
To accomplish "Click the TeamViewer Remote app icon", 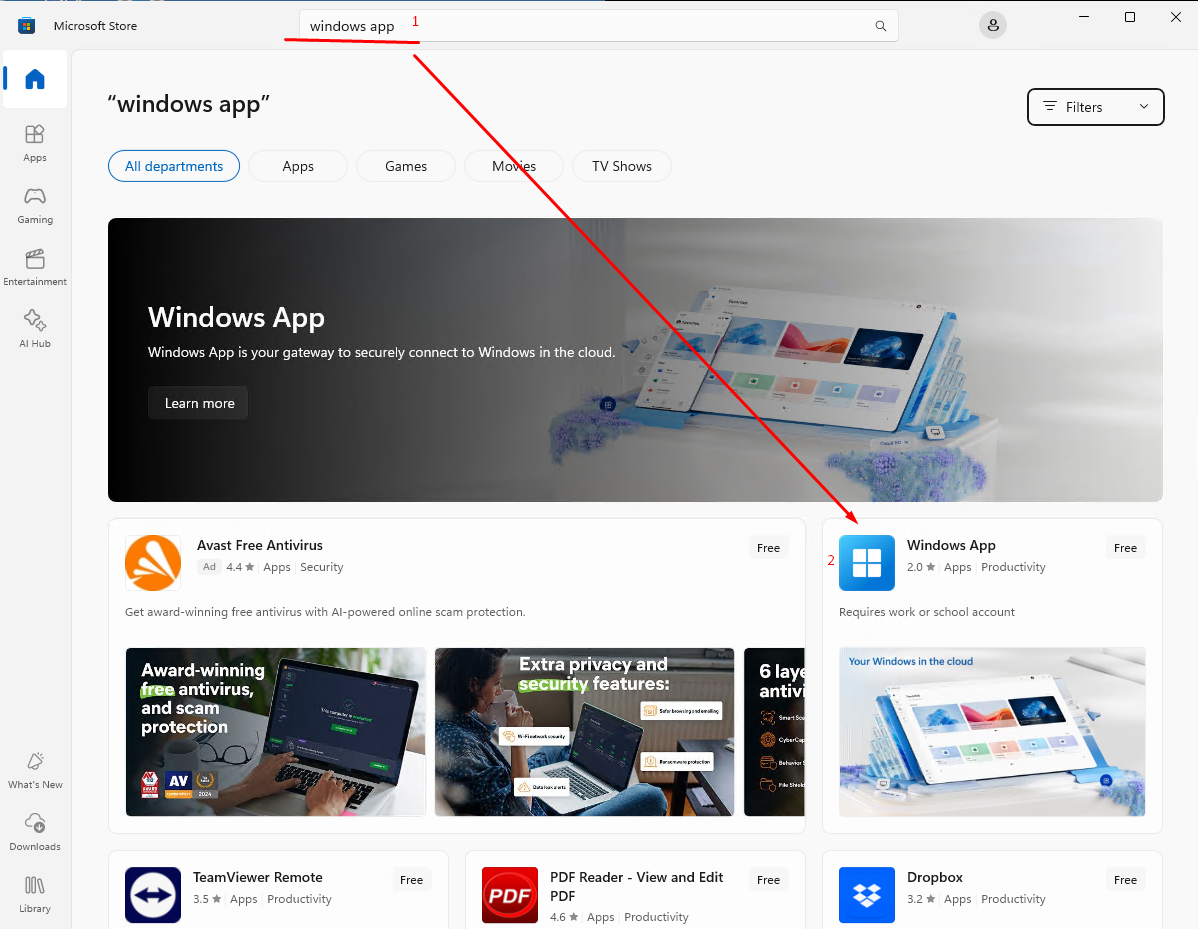I will [x=153, y=895].
